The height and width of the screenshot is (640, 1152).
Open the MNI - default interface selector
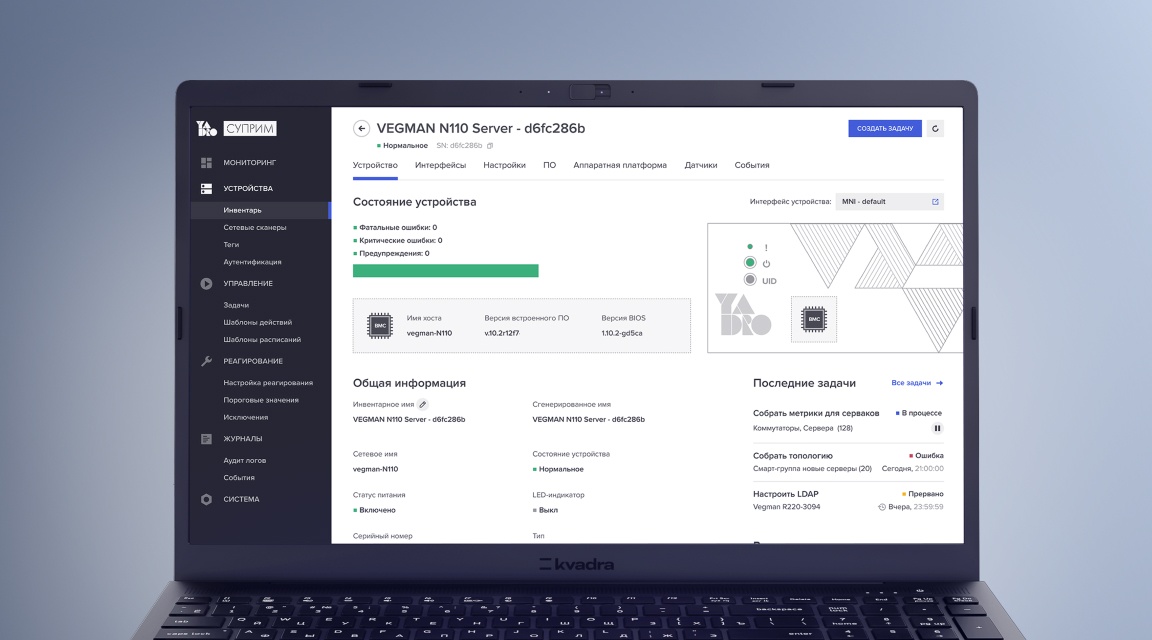click(889, 202)
